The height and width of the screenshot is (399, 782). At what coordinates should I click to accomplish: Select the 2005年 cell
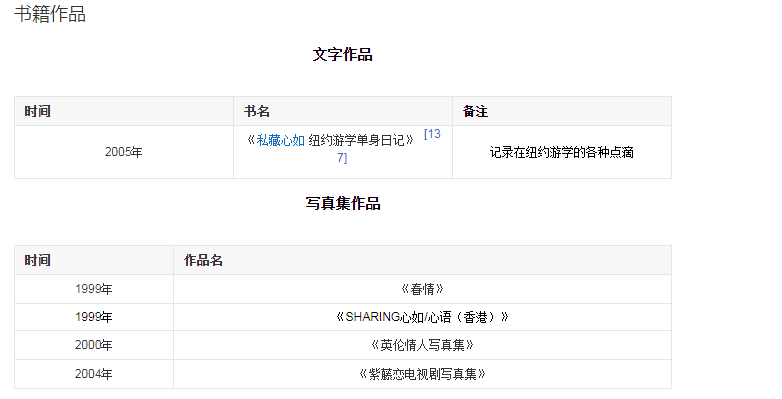click(x=124, y=152)
